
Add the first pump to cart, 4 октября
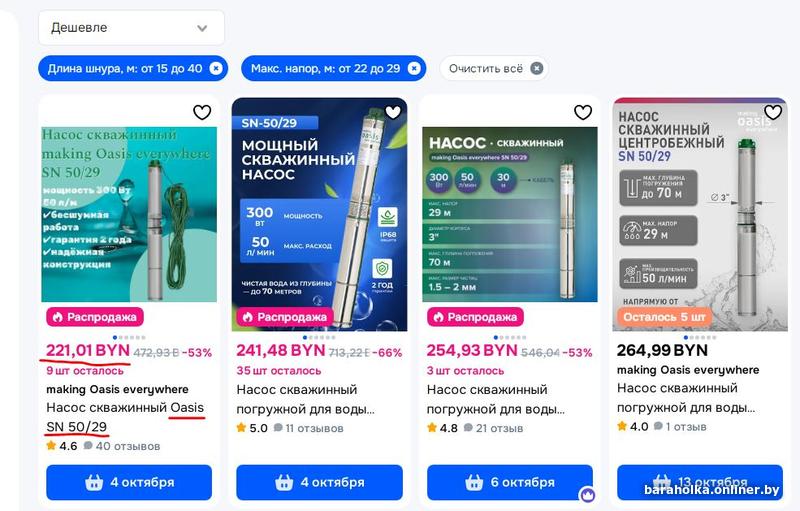tap(129, 482)
